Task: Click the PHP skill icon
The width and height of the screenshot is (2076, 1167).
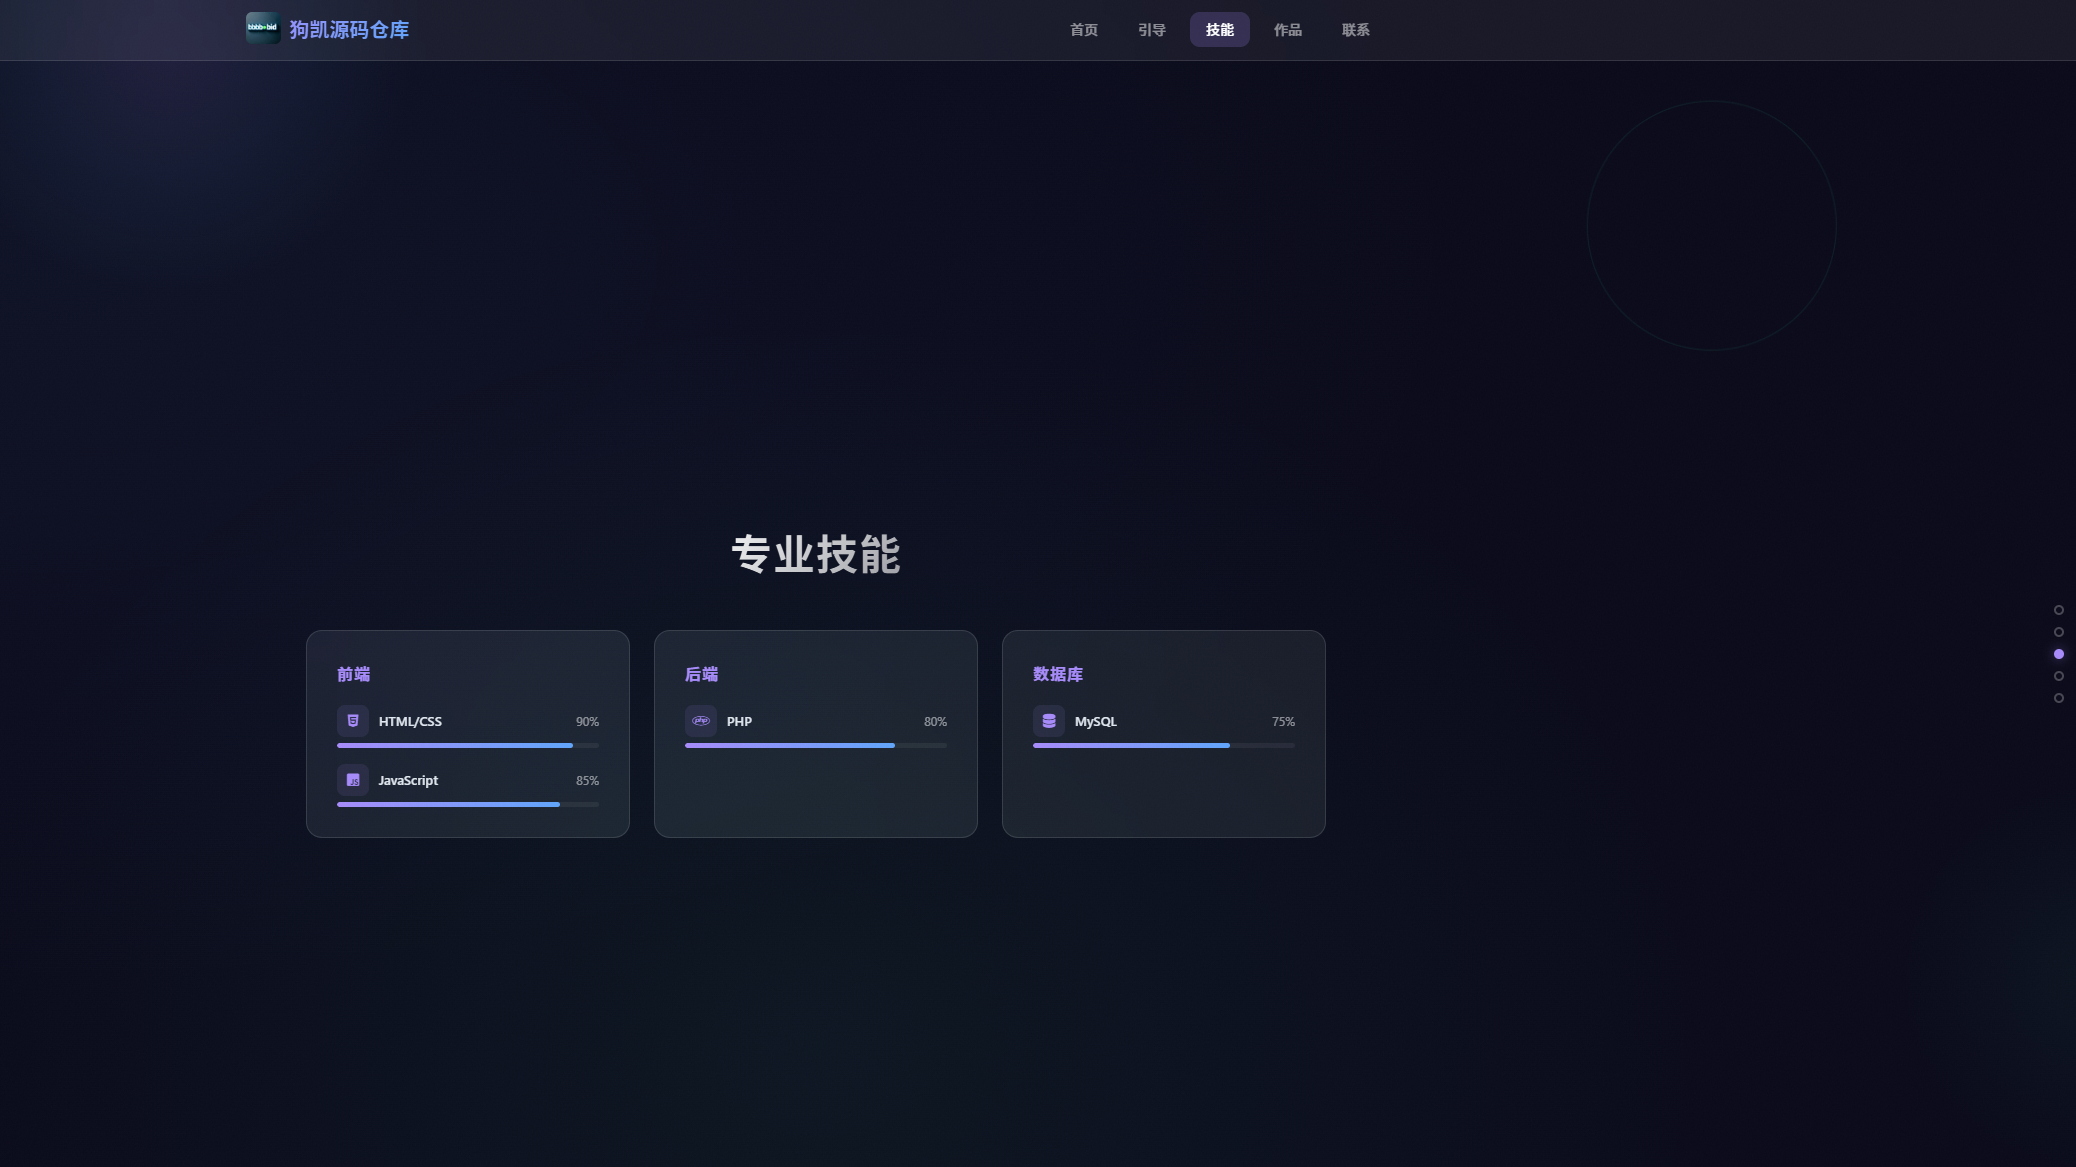Action: [701, 721]
